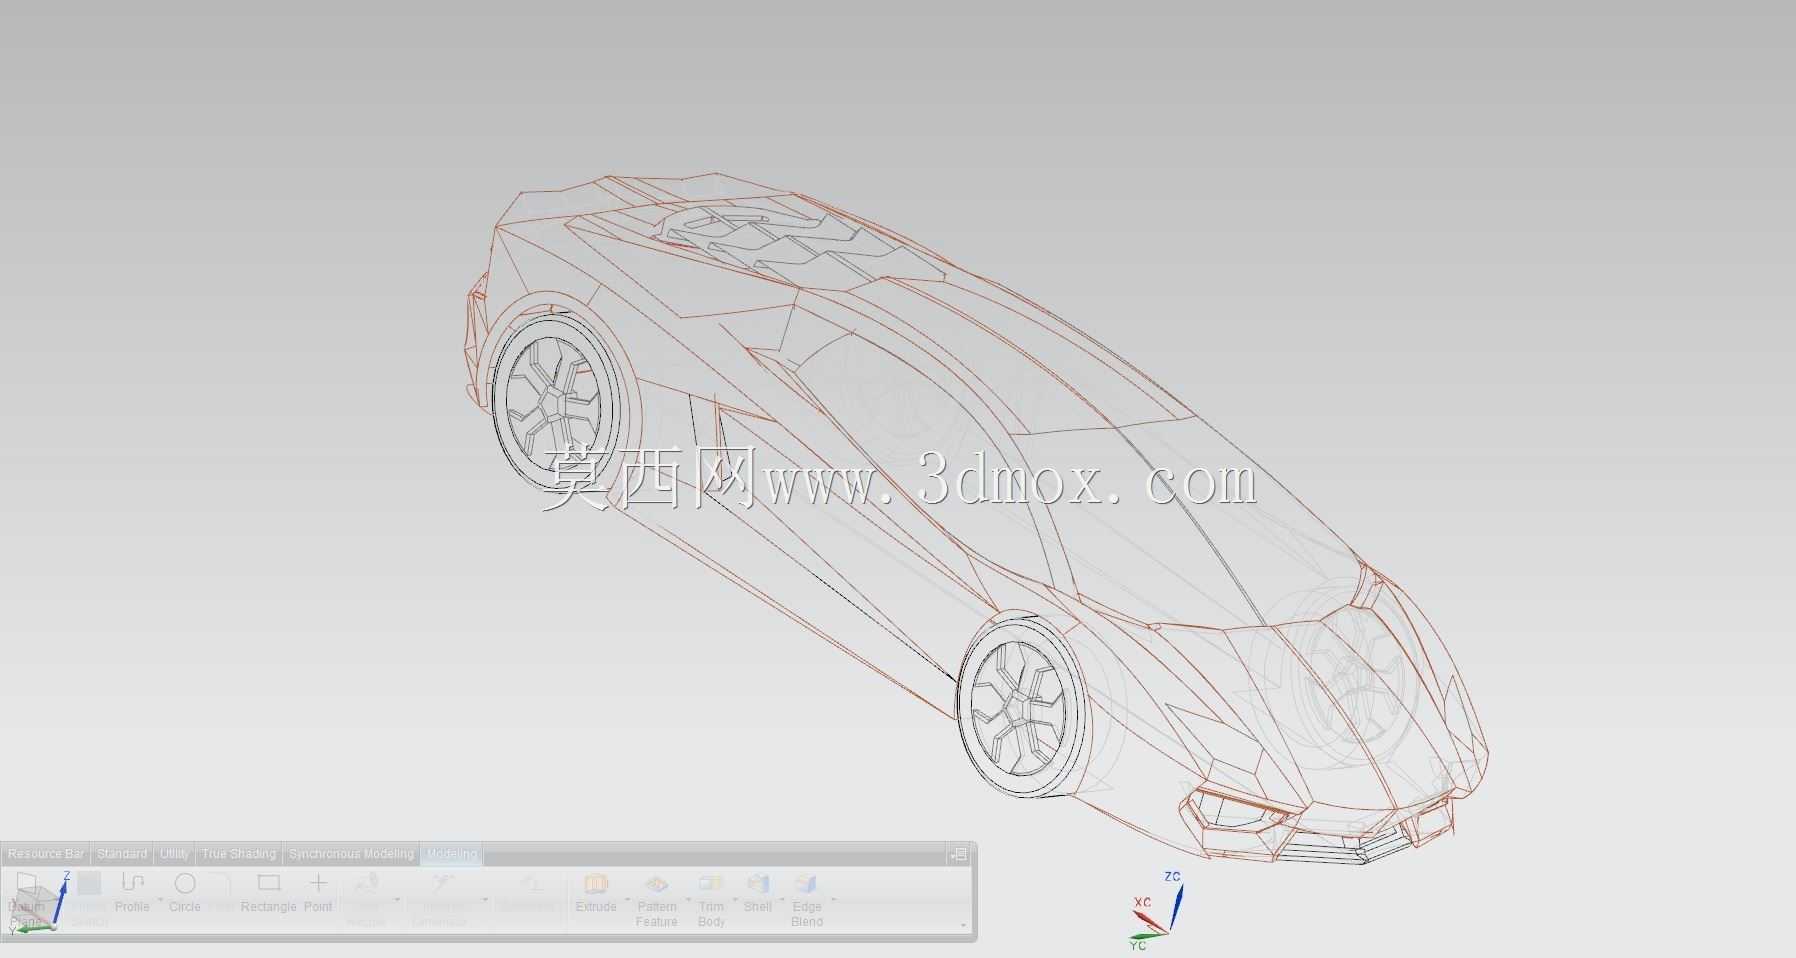The image size is (1796, 958).
Task: Open the Utility toolbar tab
Action: pos(174,854)
